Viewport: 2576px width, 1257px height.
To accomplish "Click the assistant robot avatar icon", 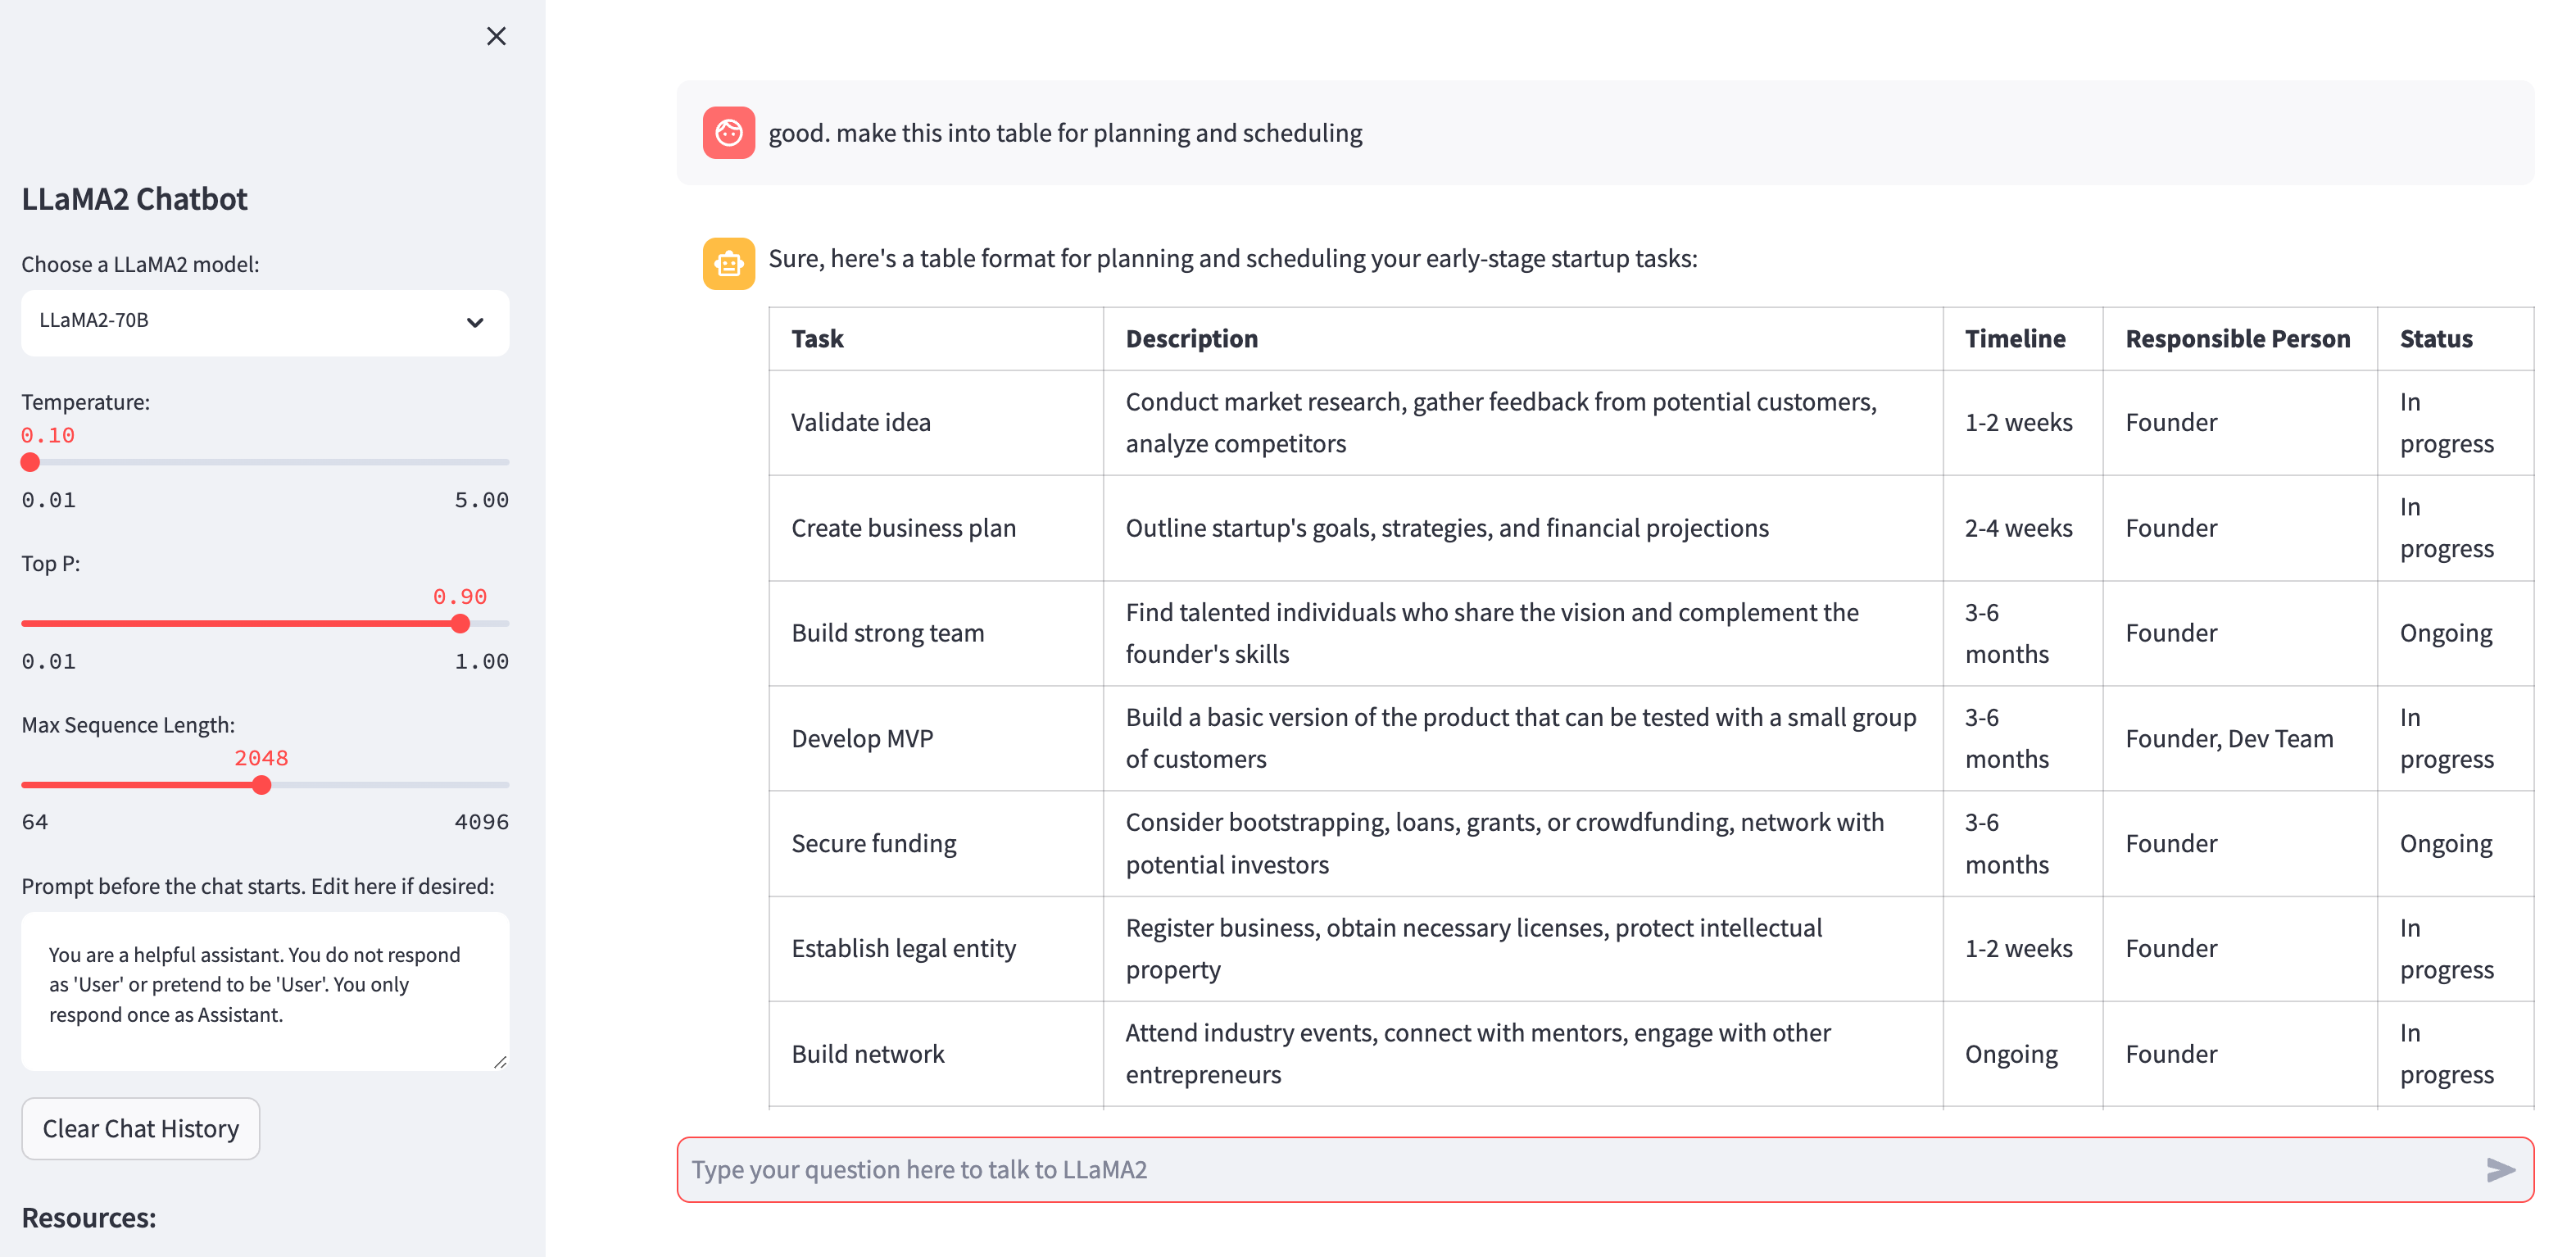I will pos(729,263).
